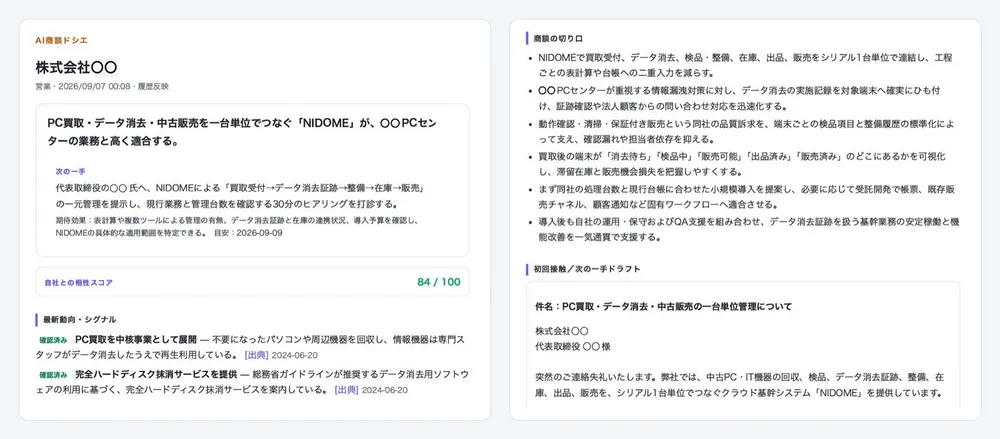Screen dimensions: 1000x439
Task: Click the 自社との相性スコア label
Action: click(78, 283)
